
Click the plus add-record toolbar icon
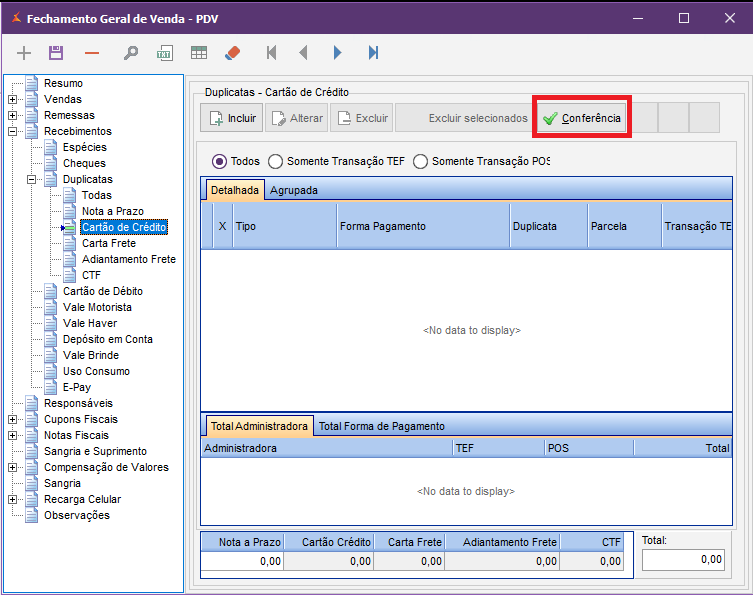[x=25, y=52]
